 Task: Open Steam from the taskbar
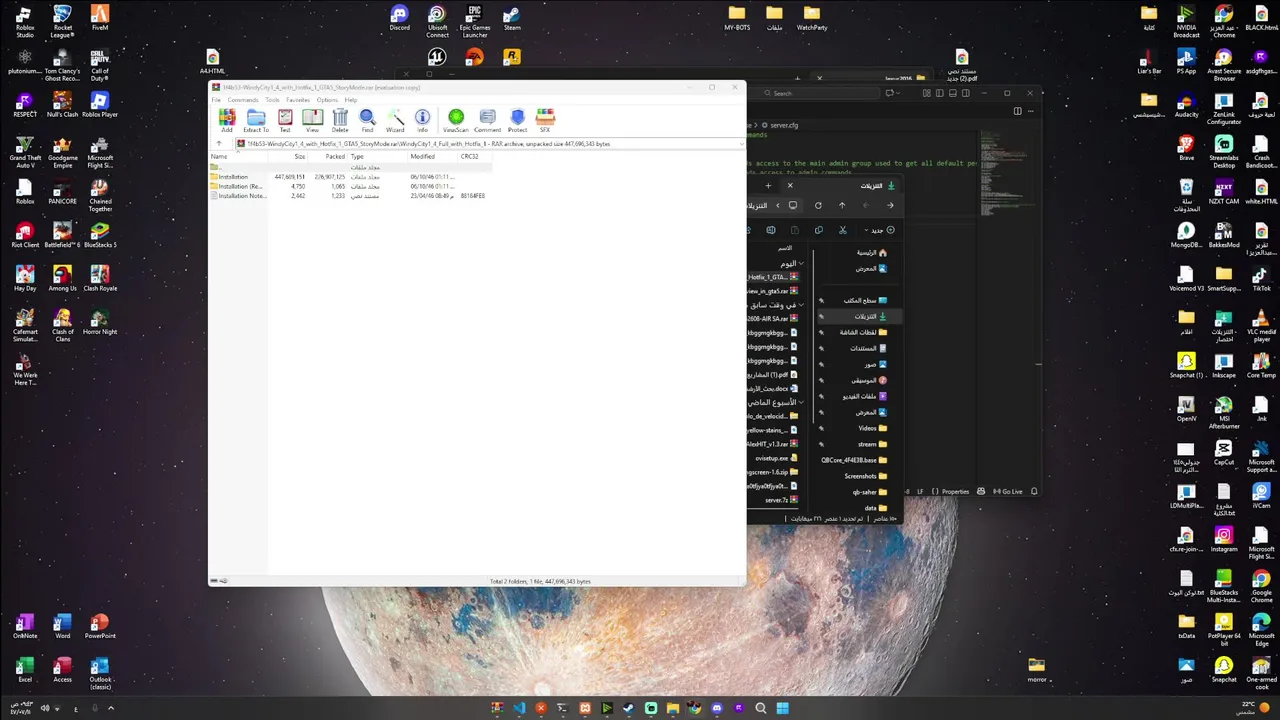coord(628,708)
